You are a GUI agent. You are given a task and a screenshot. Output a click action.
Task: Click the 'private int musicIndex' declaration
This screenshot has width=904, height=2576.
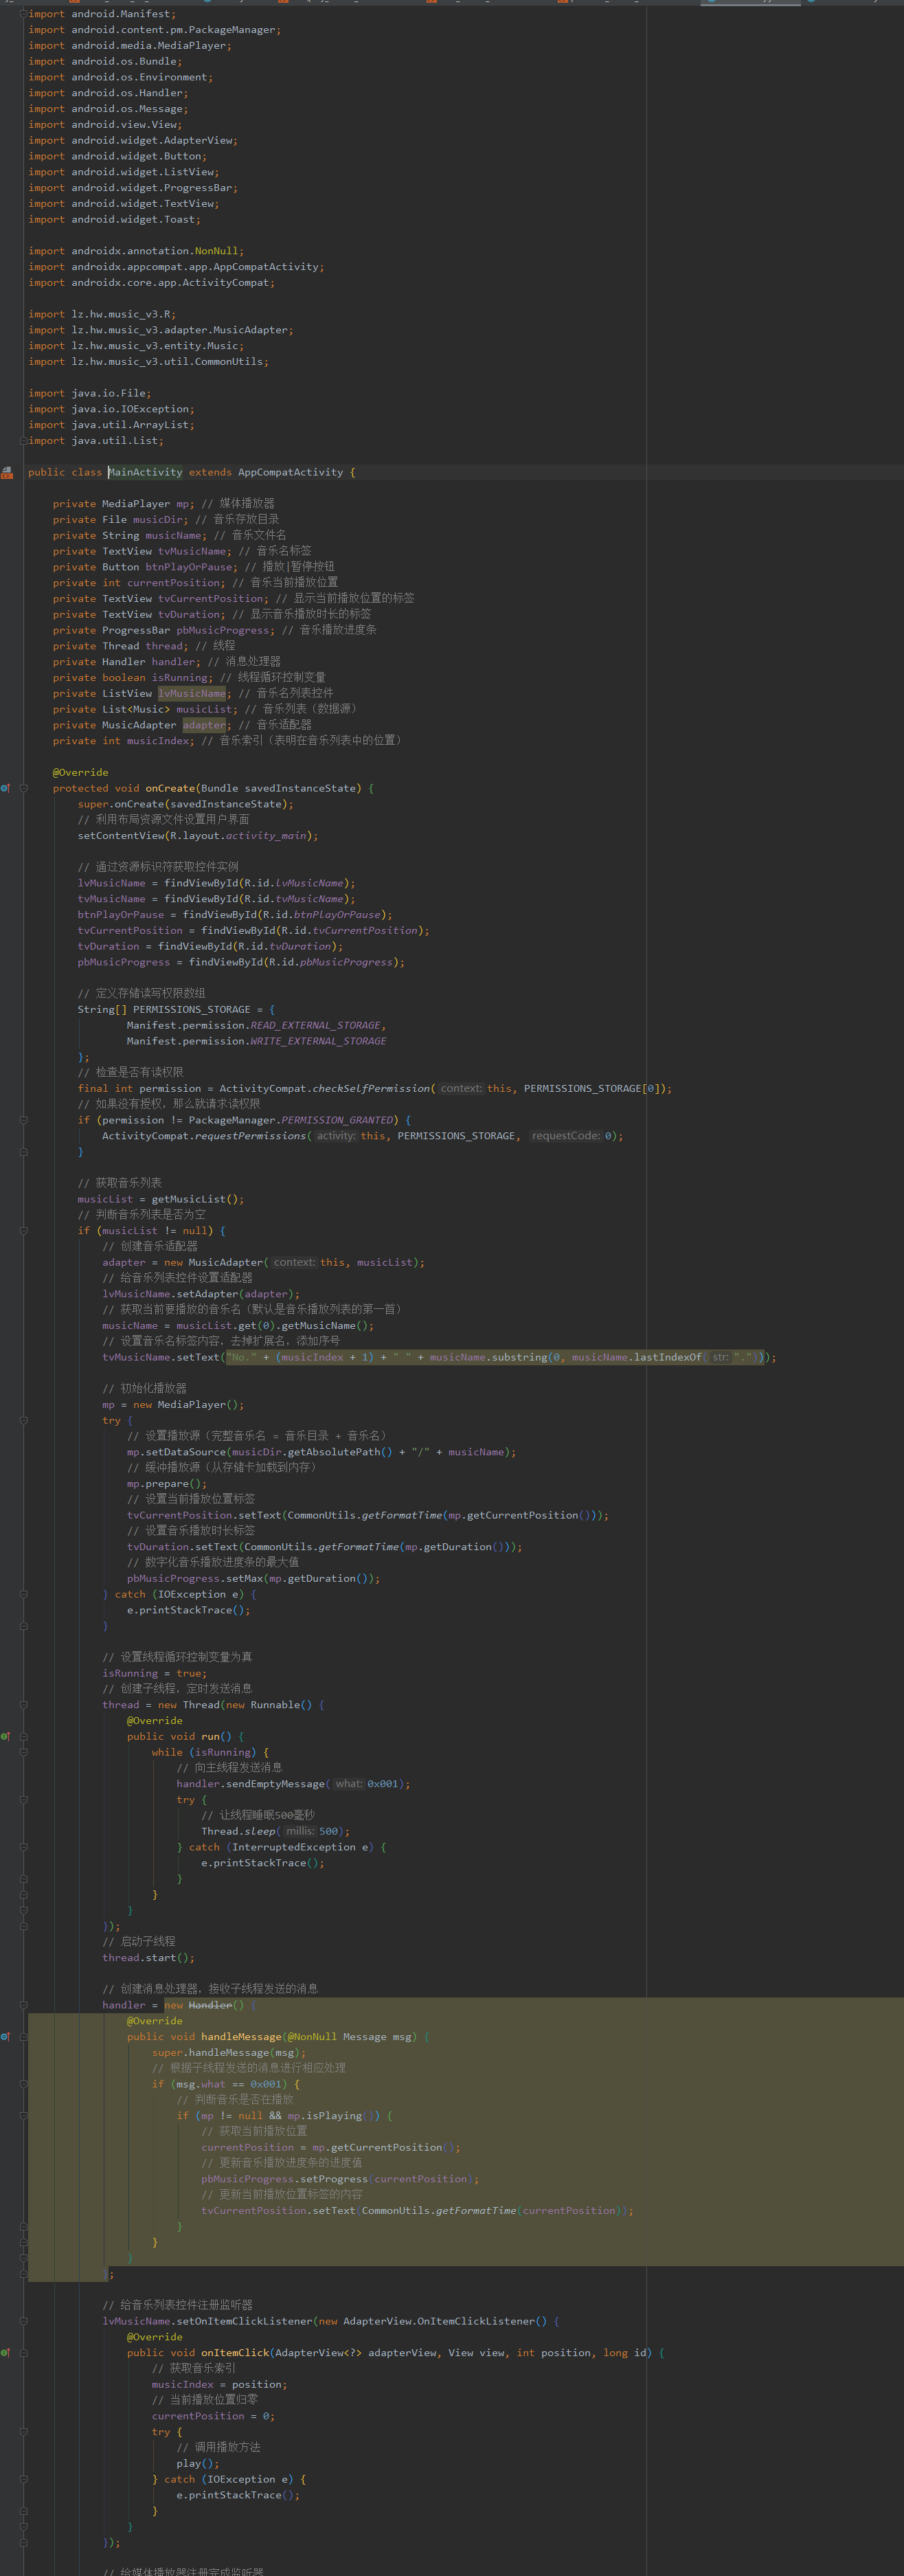pos(124,741)
